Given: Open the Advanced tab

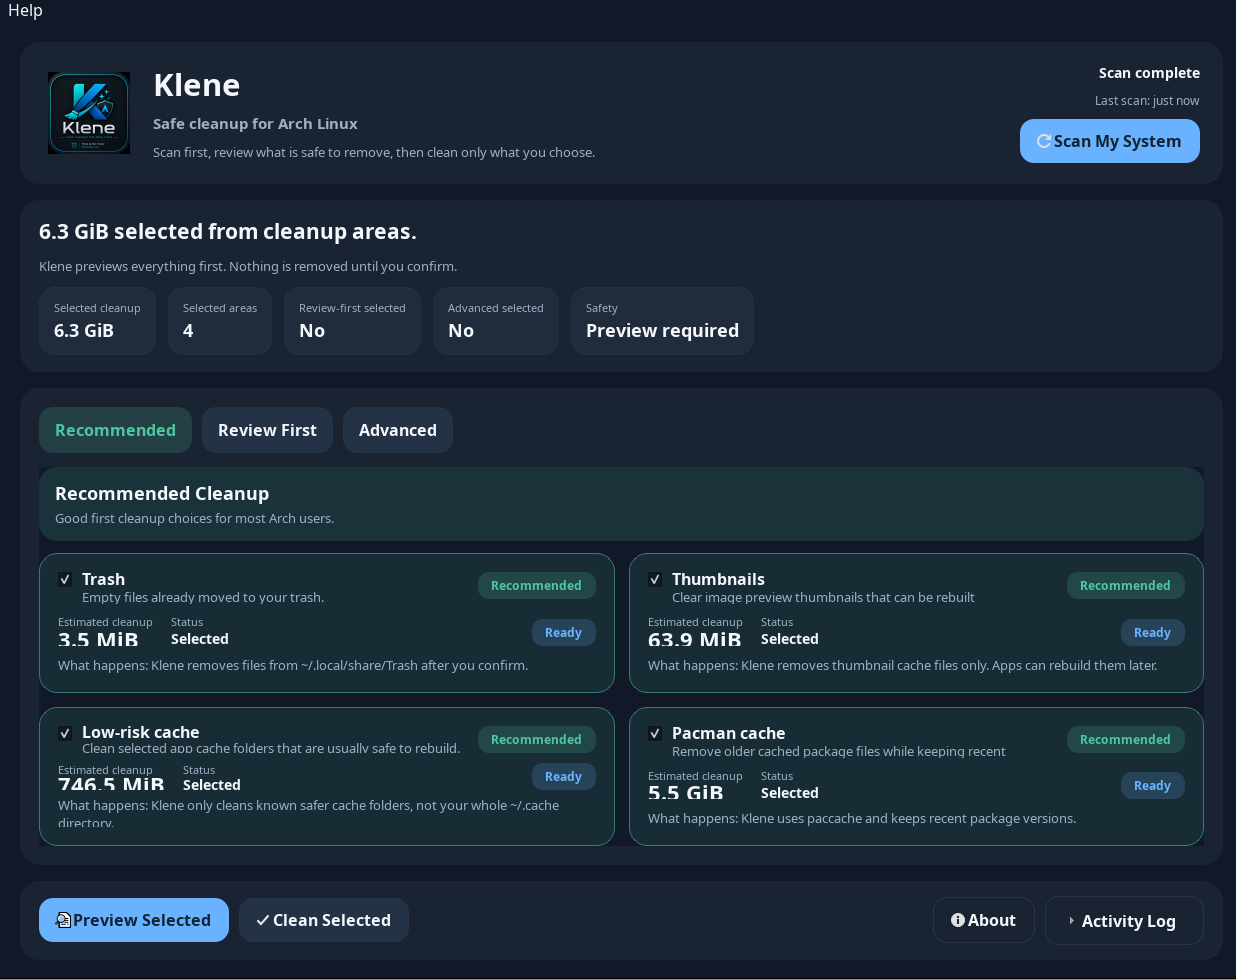Looking at the screenshot, I should coord(398,430).
